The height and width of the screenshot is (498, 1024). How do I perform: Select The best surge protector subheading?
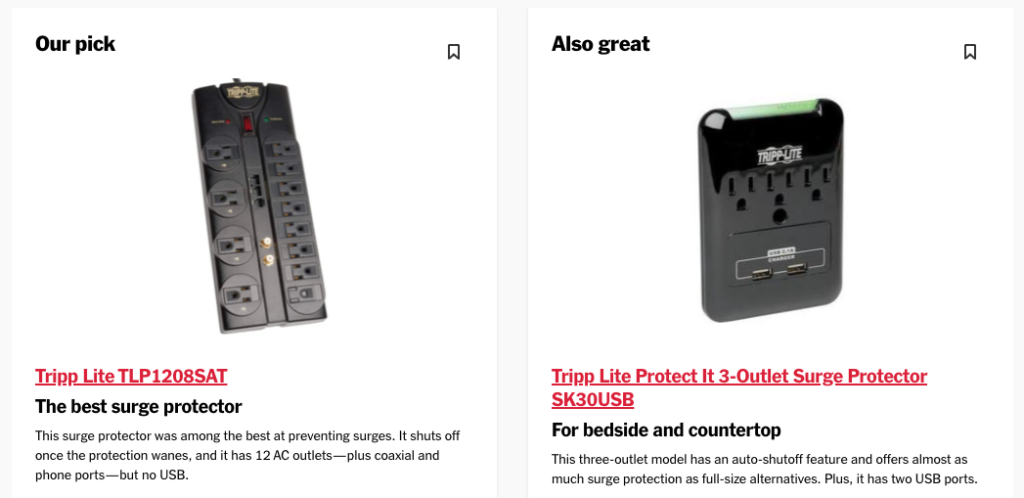(138, 407)
